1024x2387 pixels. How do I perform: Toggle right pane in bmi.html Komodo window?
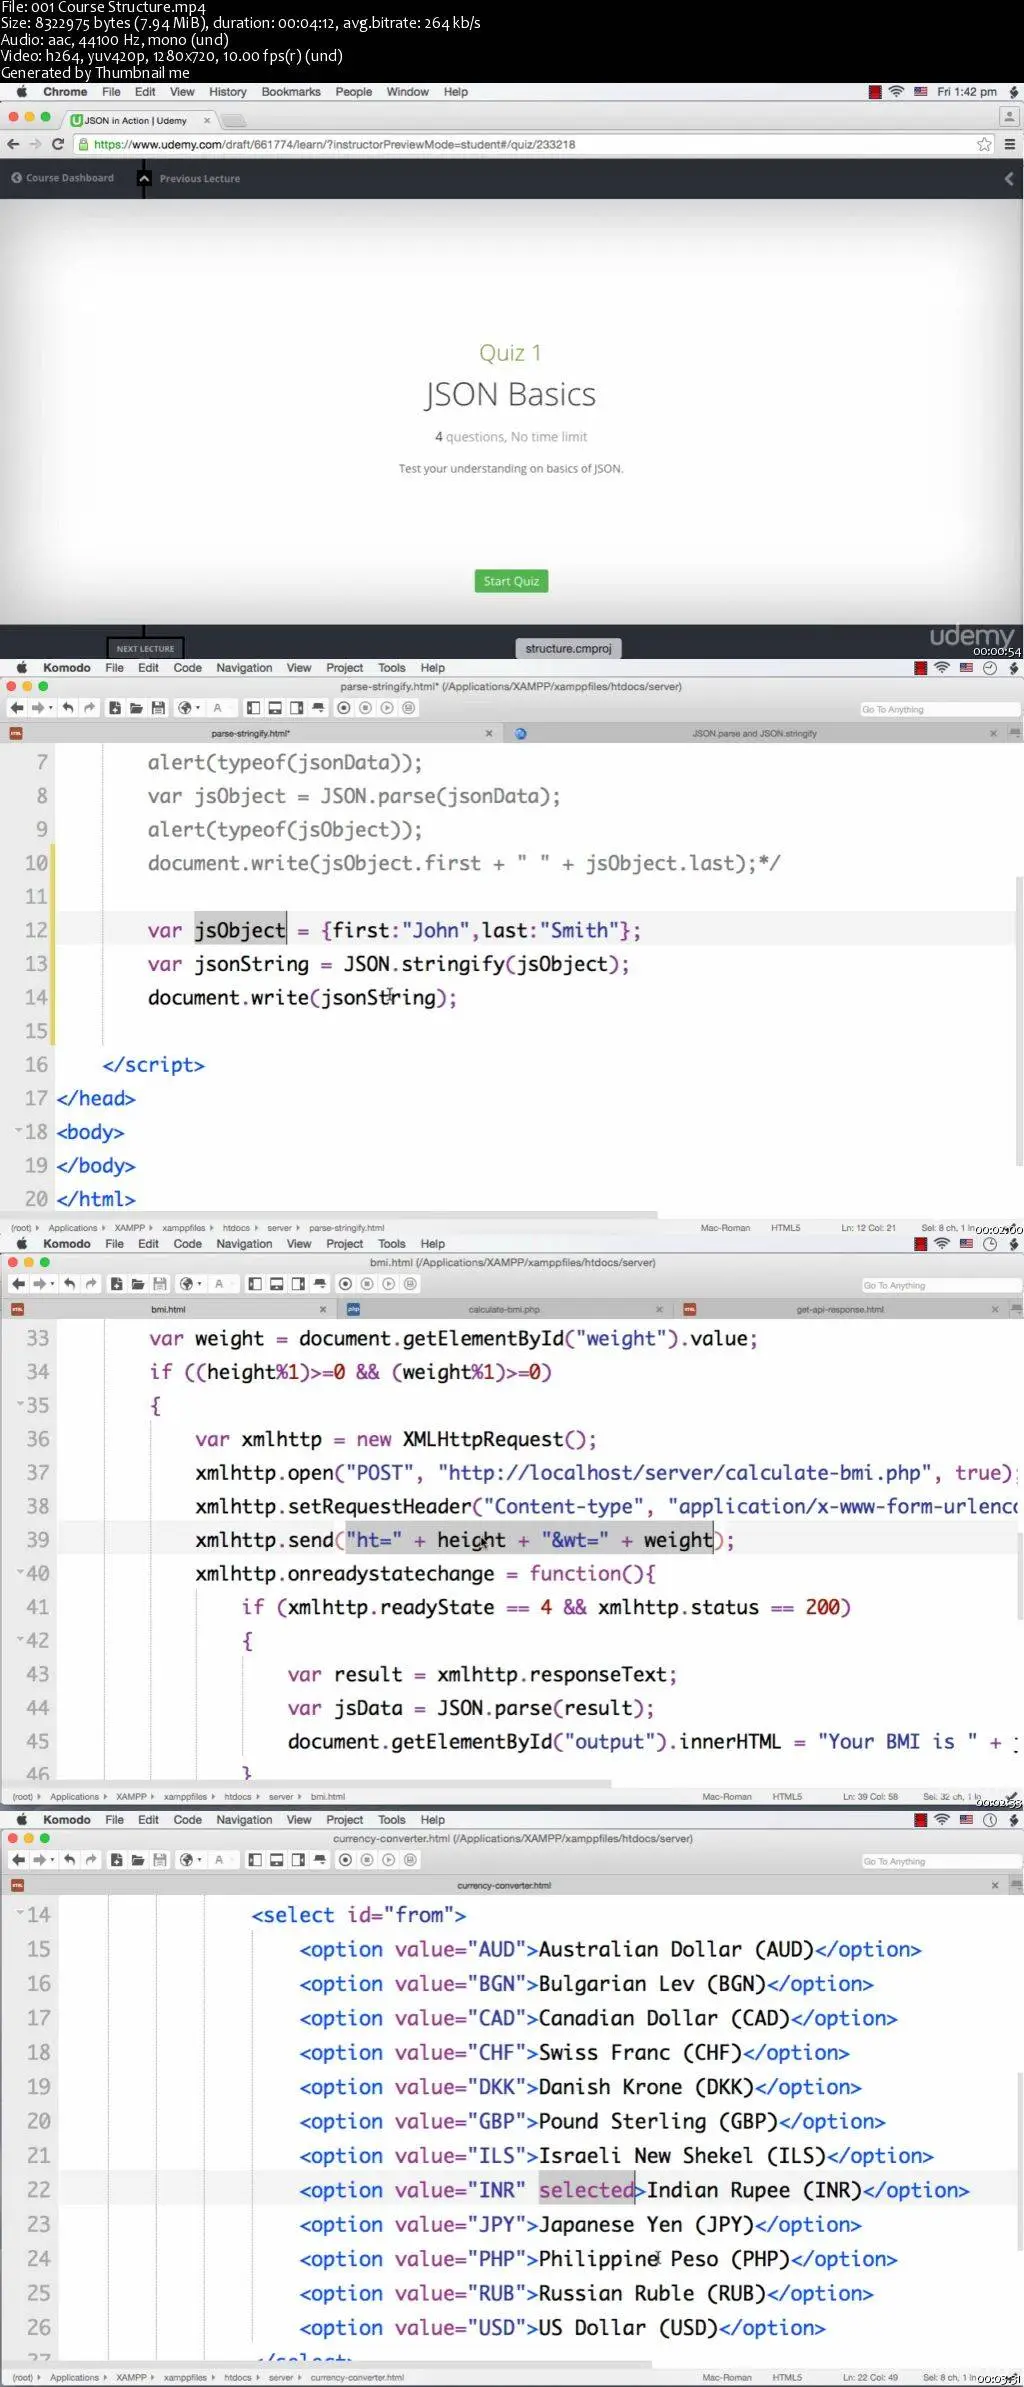coord(299,1284)
